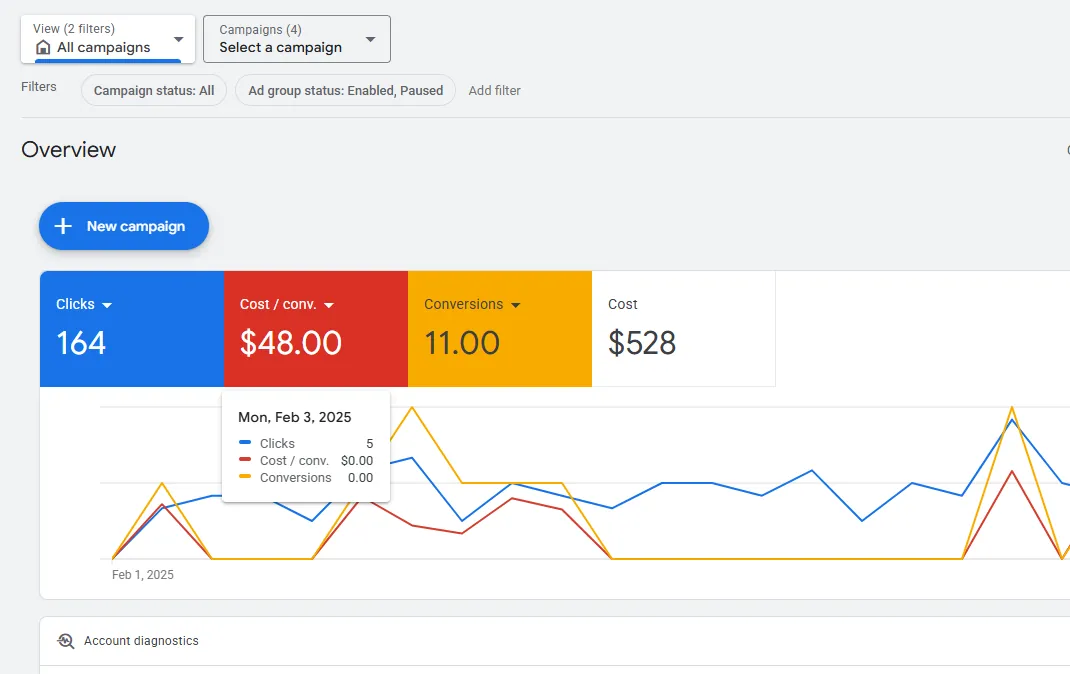This screenshot has width=1070, height=674.
Task: Click the Feb 1, 2025 axis label
Action: click(x=144, y=574)
